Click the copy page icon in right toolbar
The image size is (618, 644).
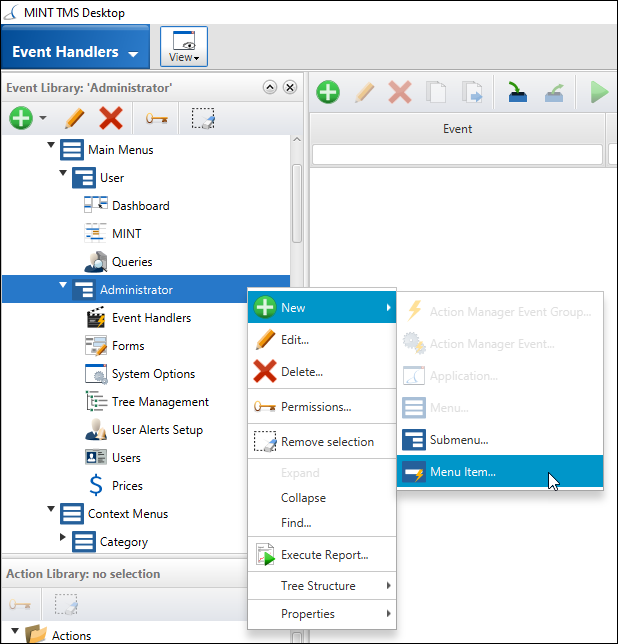(436, 92)
